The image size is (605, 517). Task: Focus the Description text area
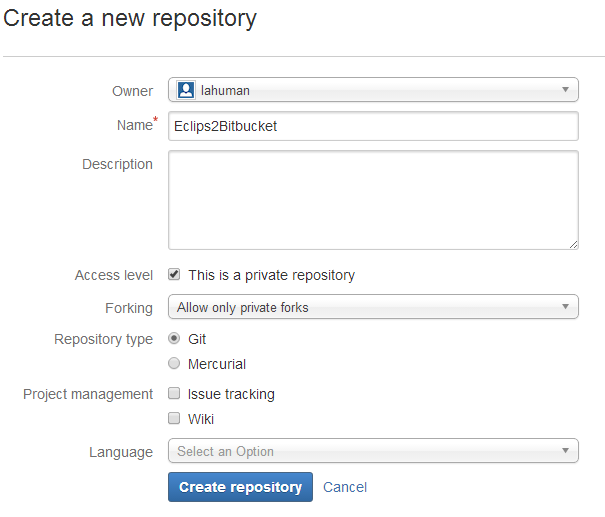point(373,200)
